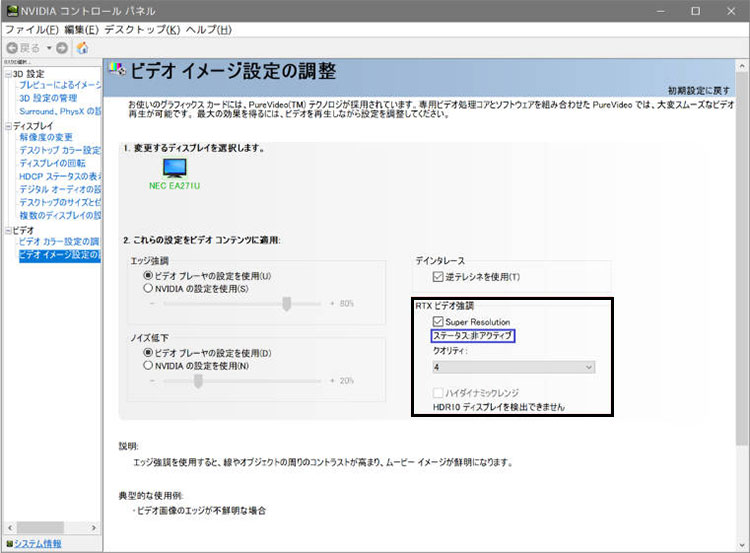Click HDR10 ディスプレイを検出できません text
This screenshot has width=750, height=553.
click(498, 408)
